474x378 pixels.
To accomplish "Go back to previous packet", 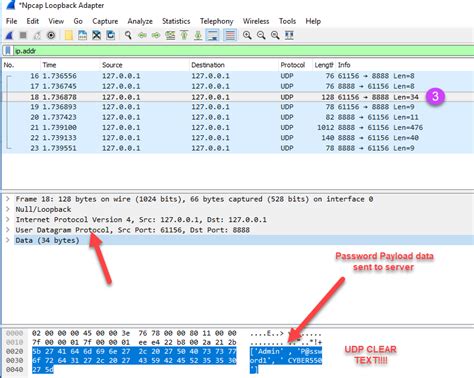I will [142, 35].
